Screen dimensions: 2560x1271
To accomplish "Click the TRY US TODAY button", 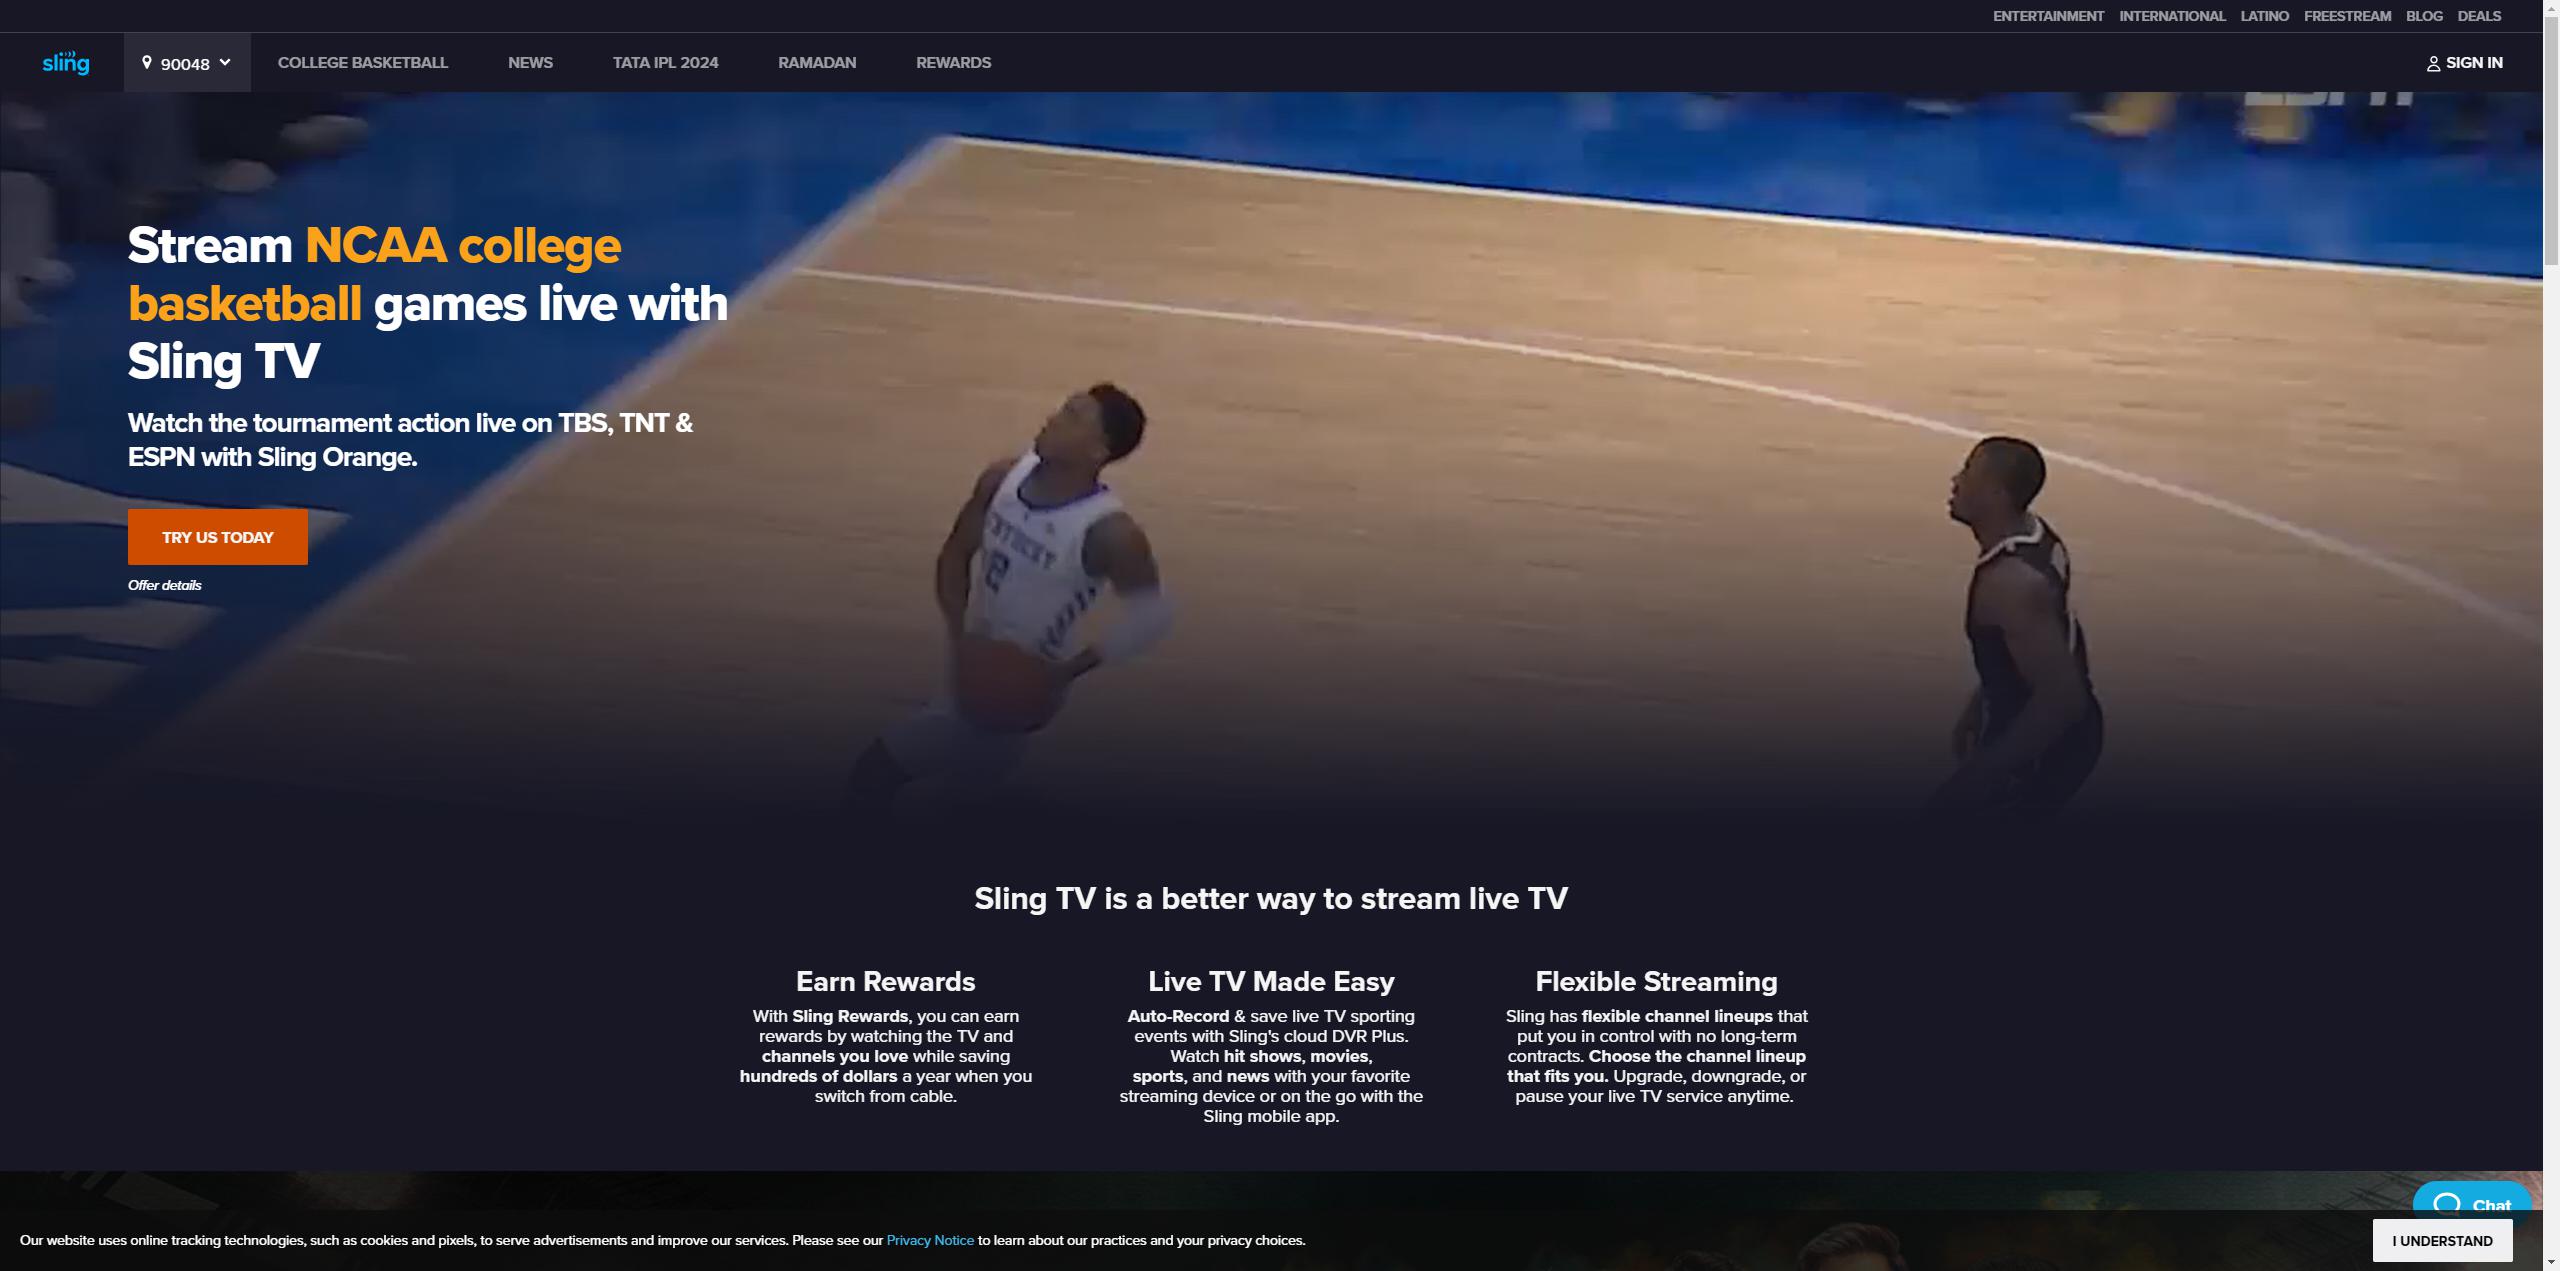I will (x=216, y=536).
